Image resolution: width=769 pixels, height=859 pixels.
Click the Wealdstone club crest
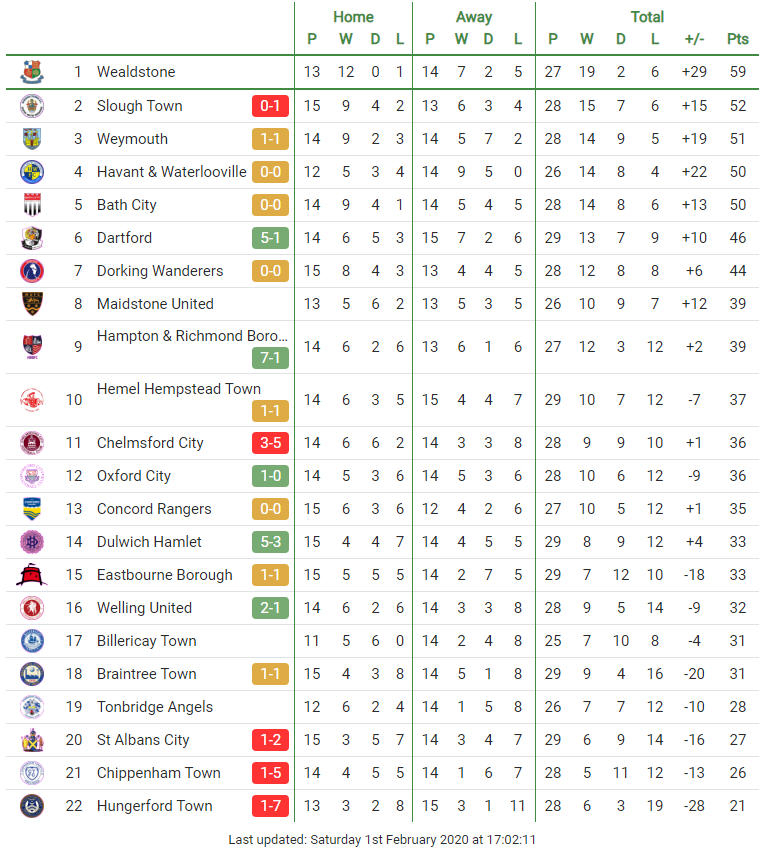[x=32, y=72]
